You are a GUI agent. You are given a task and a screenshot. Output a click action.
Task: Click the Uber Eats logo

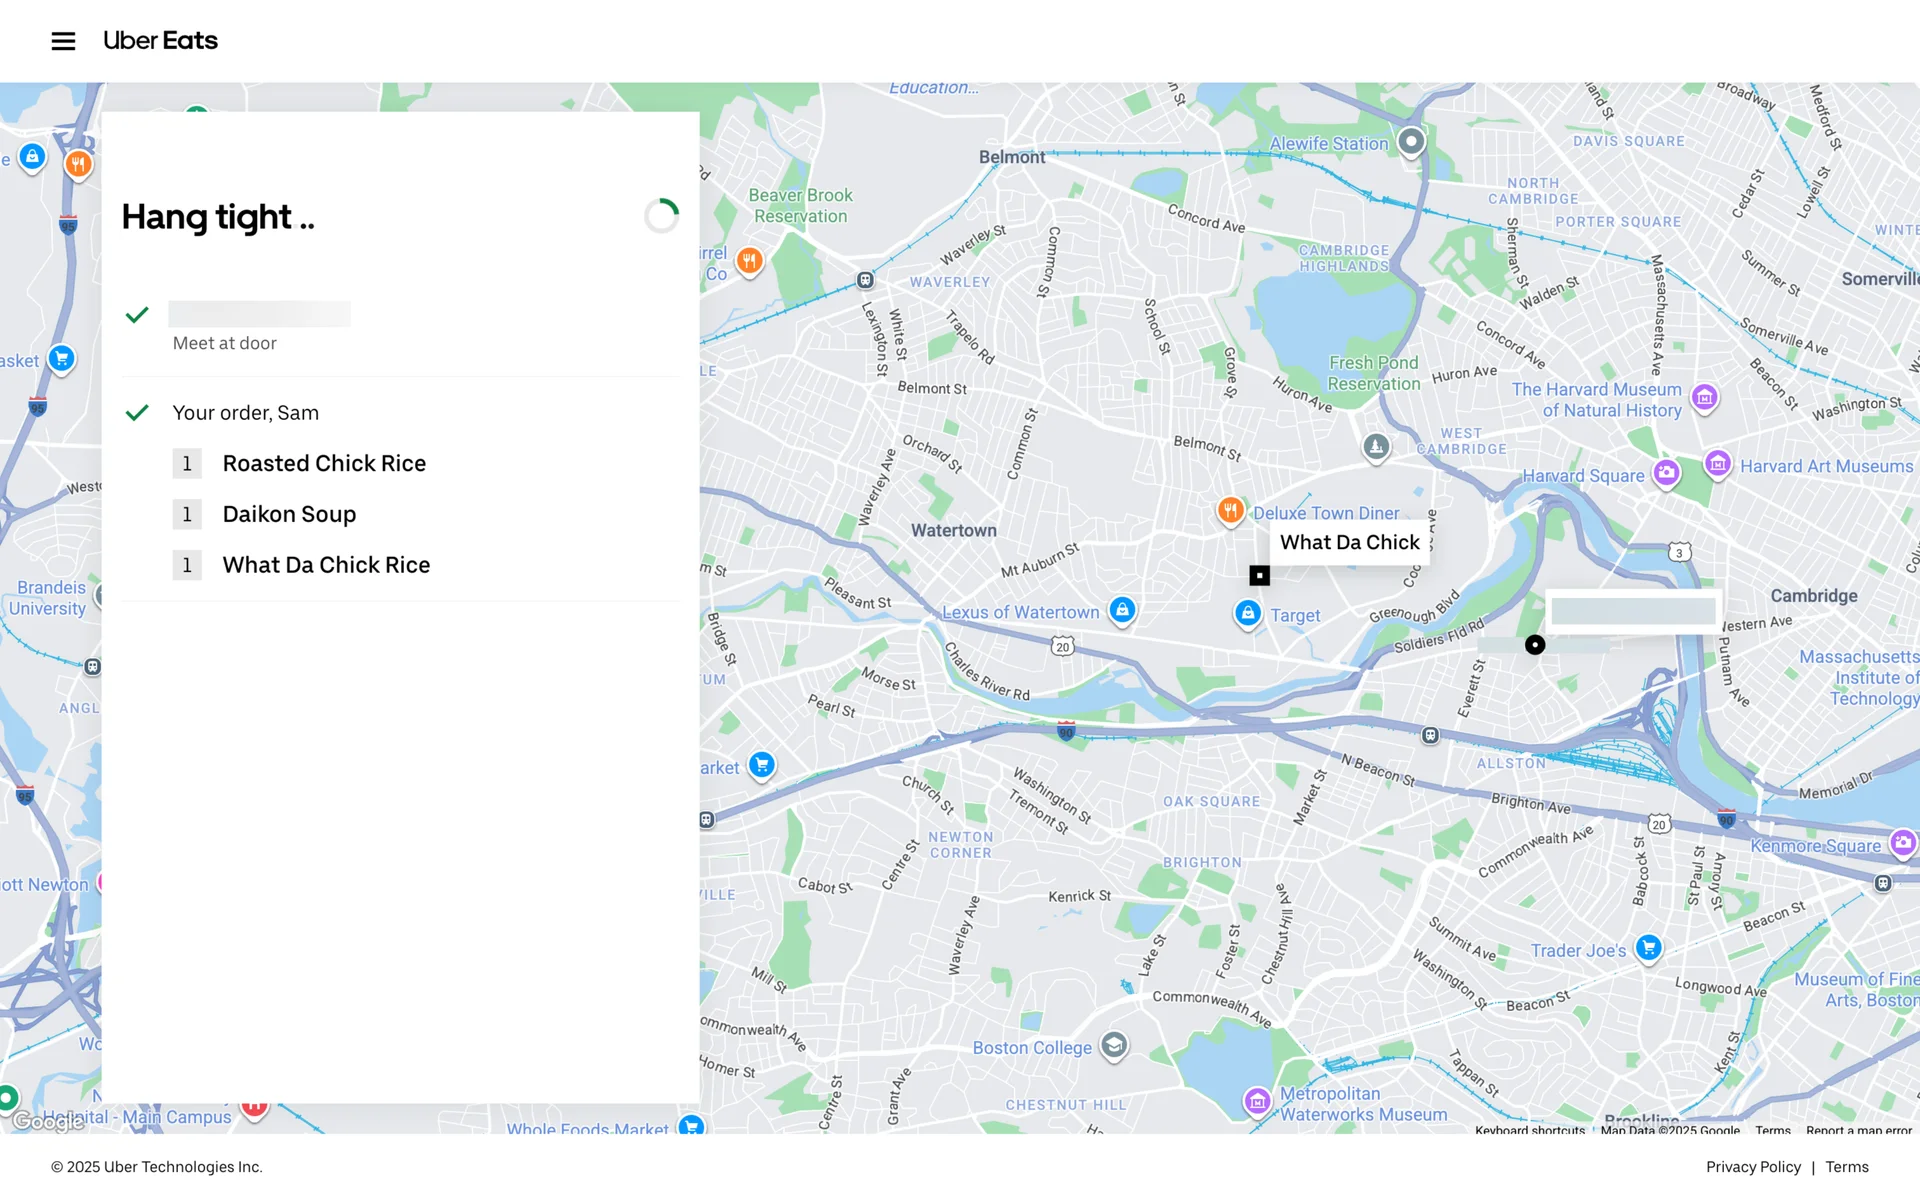click(x=160, y=41)
